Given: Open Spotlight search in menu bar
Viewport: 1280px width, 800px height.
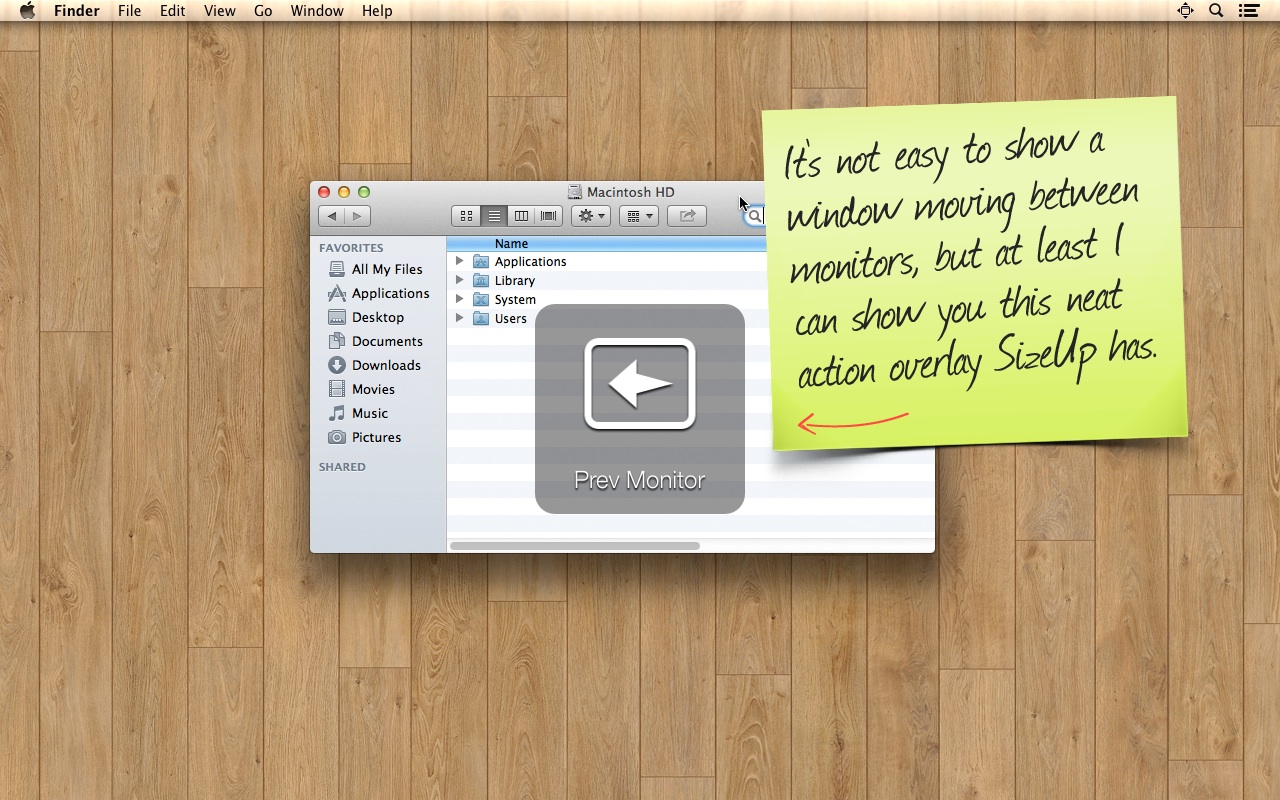Looking at the screenshot, I should 1216,11.
